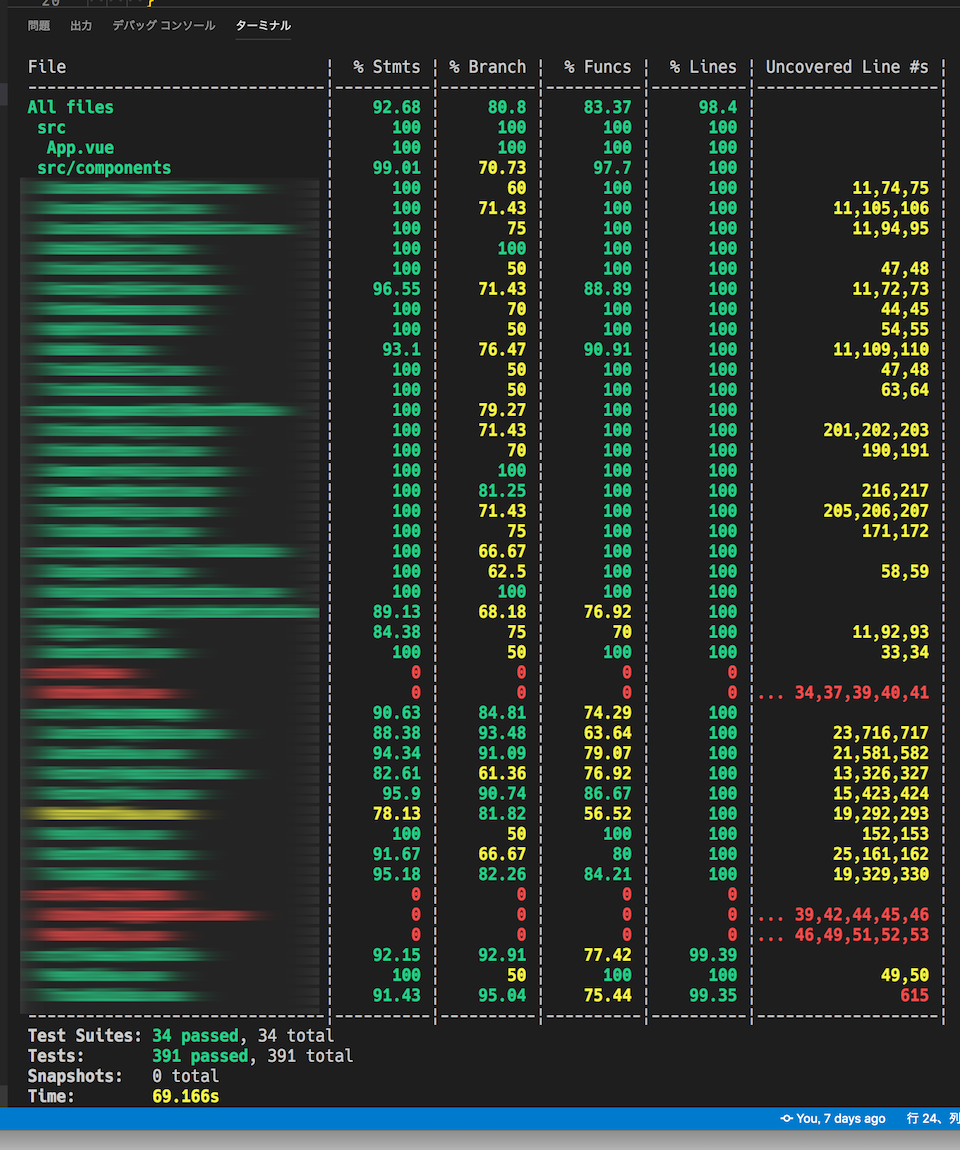Screen dimensions: 960x1150
Task: Click the '% Funcs' header text
Action: point(598,67)
